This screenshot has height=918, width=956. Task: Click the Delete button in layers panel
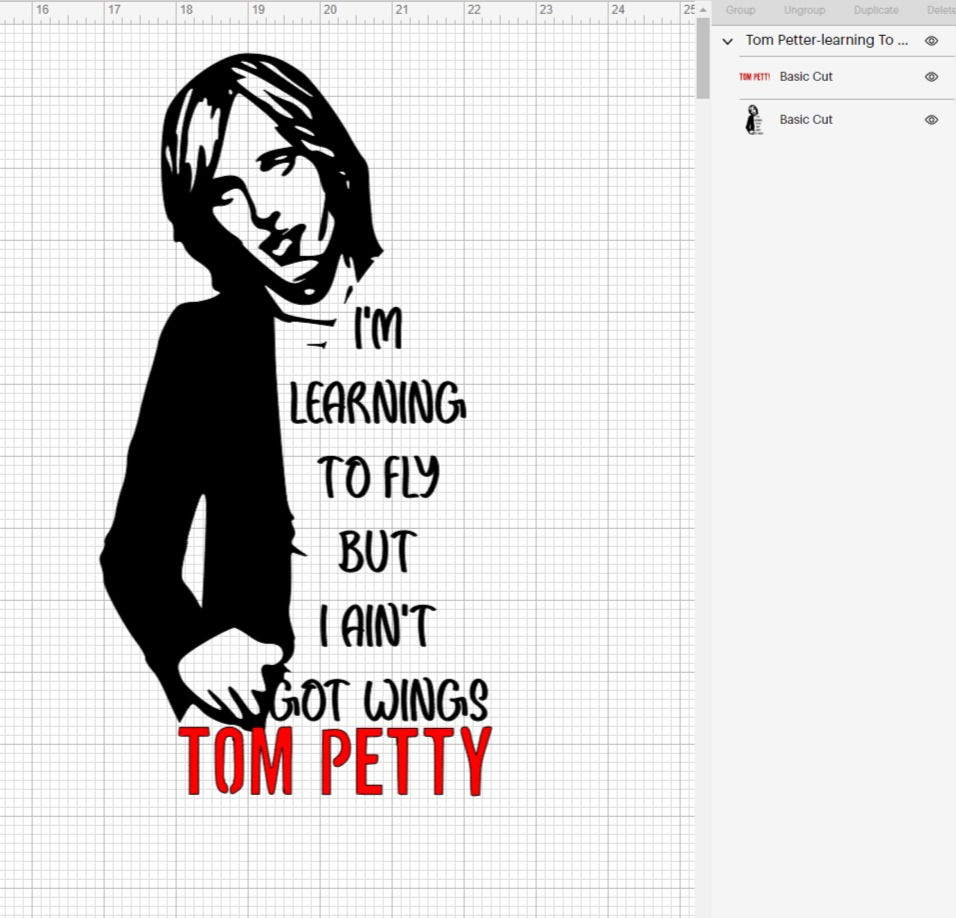(x=941, y=10)
